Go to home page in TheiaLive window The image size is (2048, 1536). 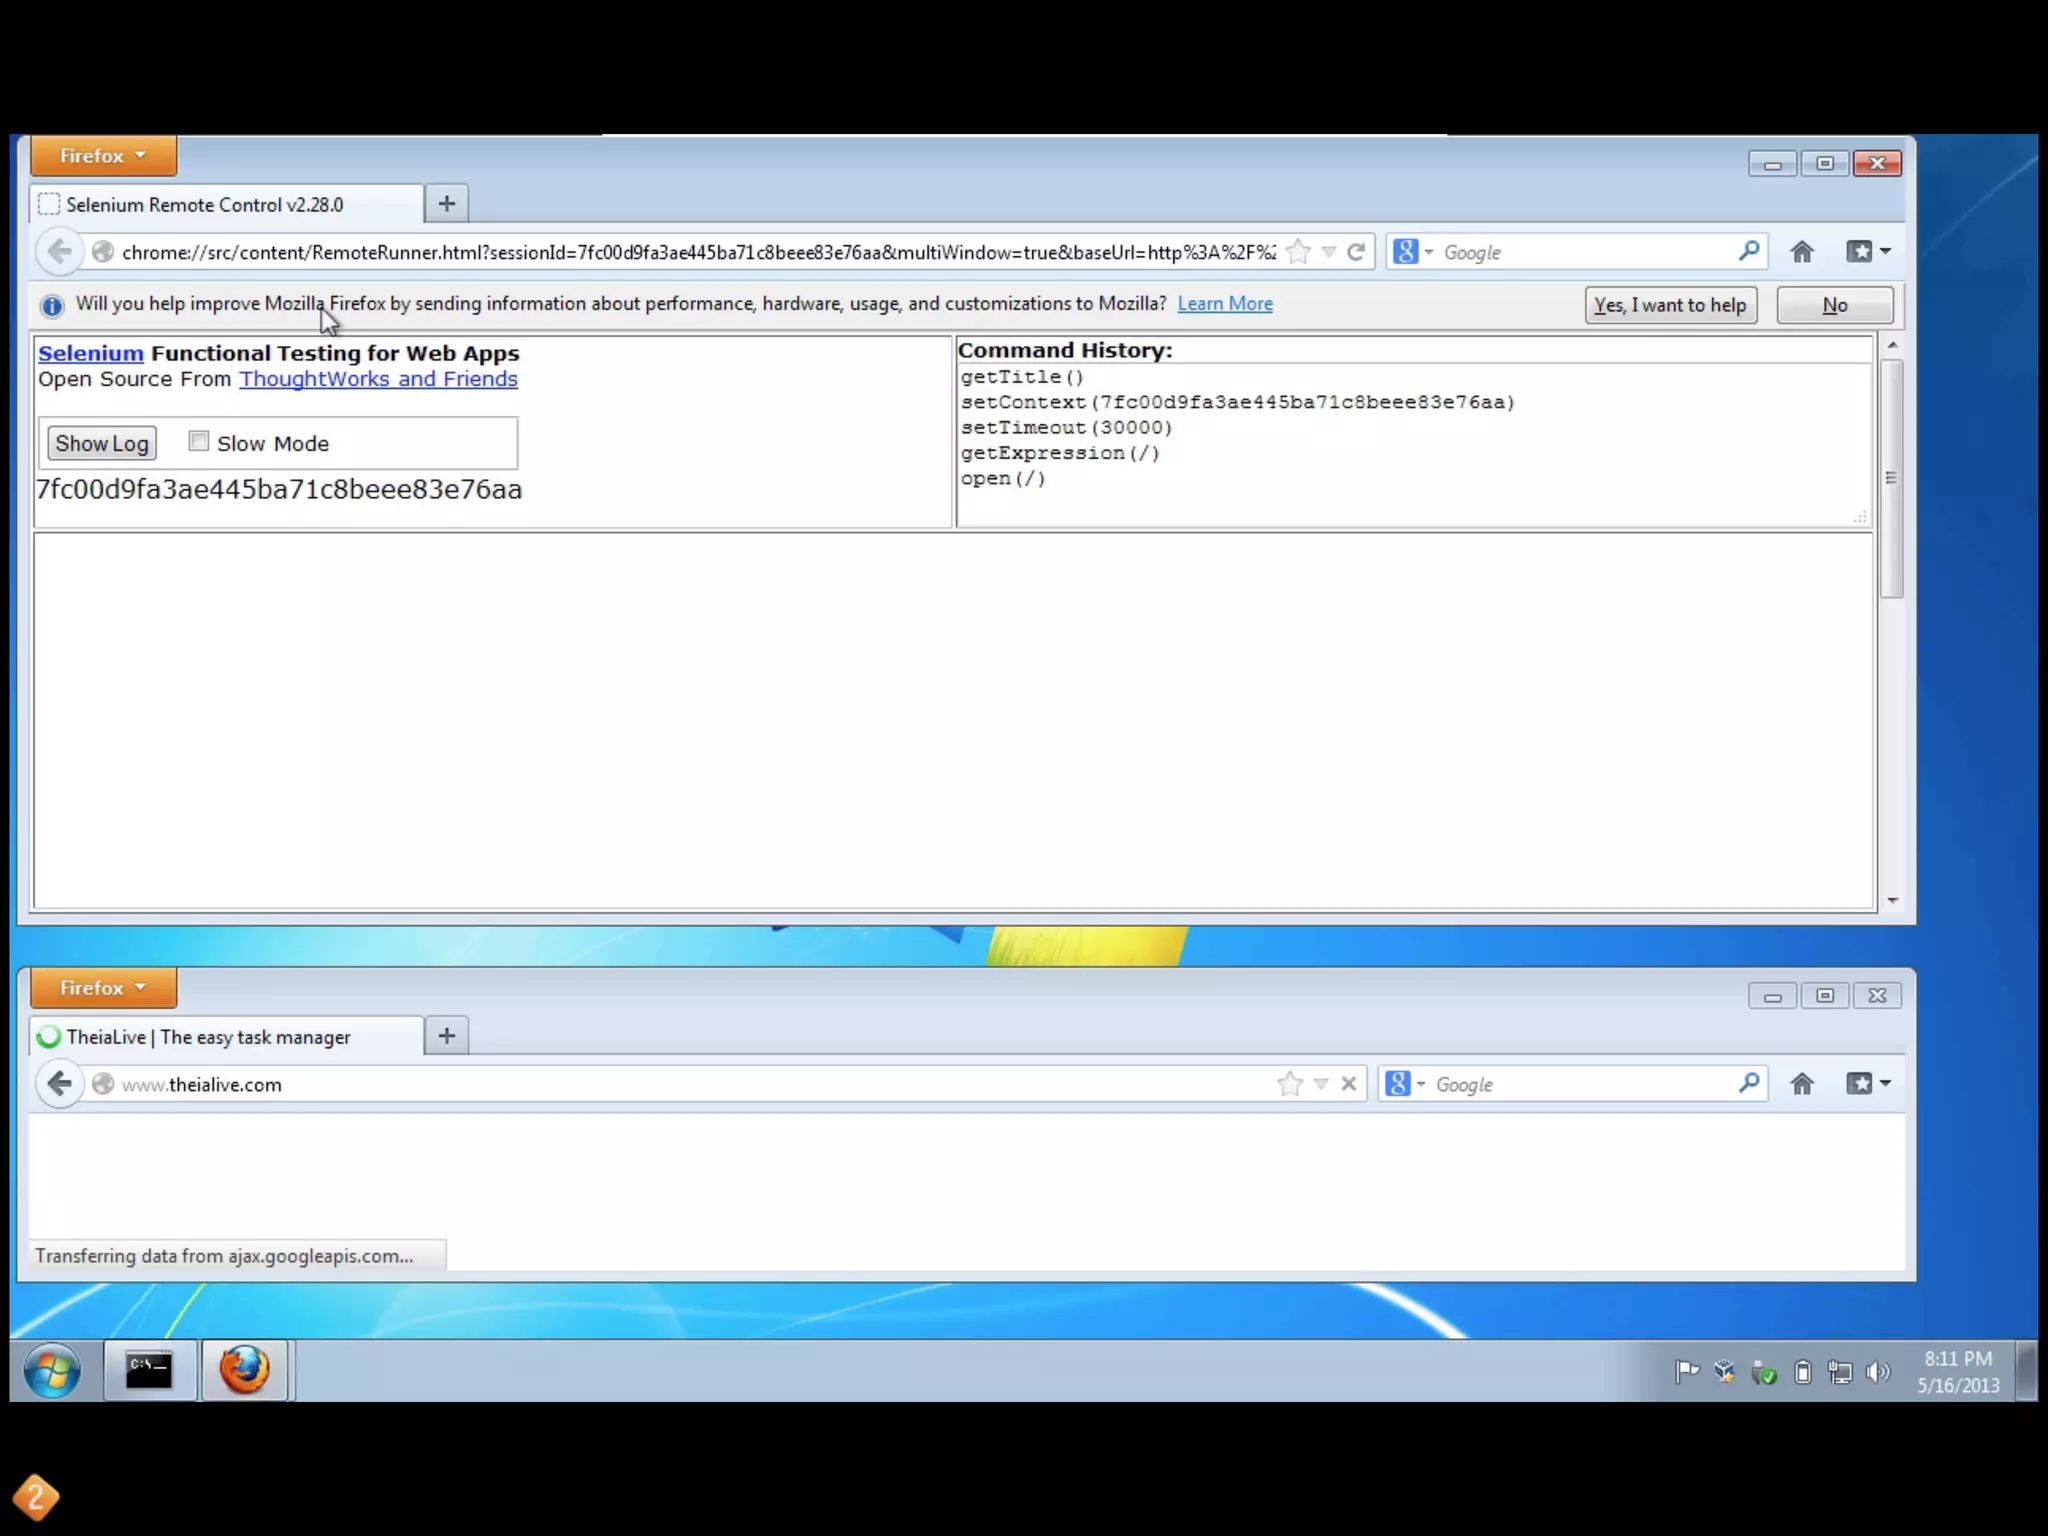pyautogui.click(x=1802, y=1084)
